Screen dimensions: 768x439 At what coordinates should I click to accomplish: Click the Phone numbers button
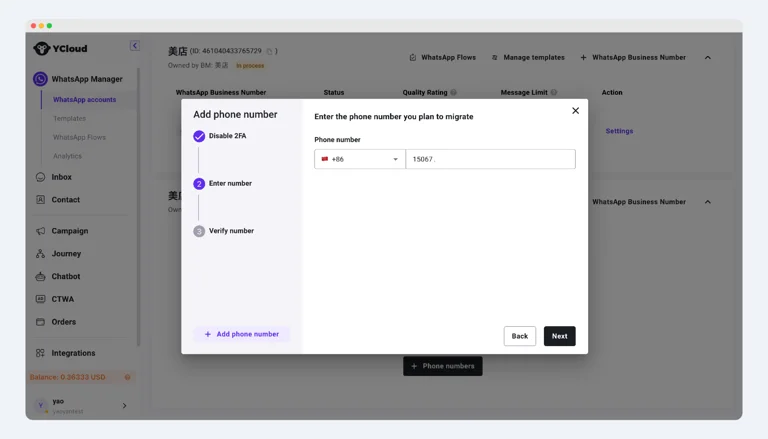pos(443,366)
